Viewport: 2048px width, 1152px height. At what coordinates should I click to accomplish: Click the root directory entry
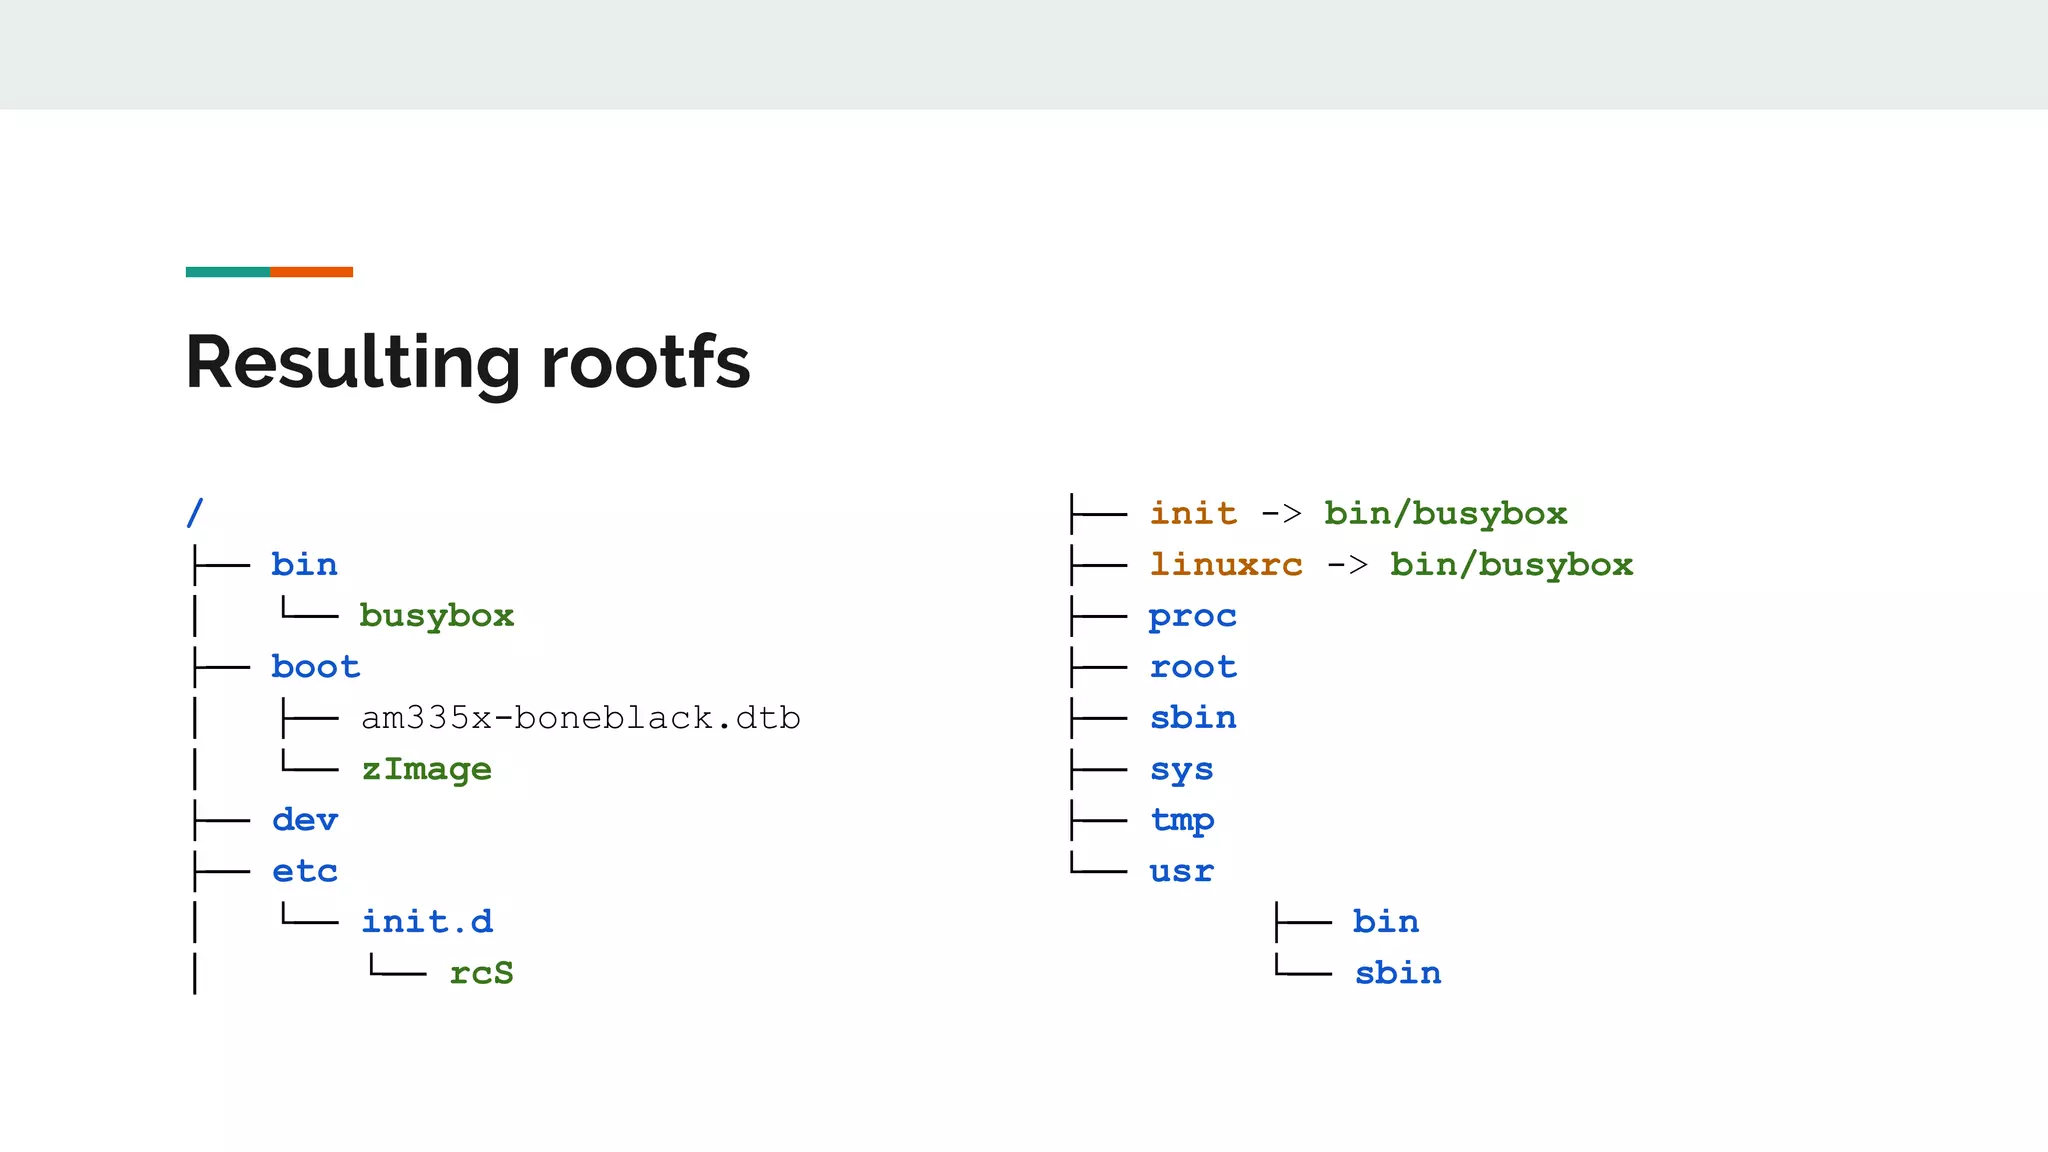coord(1193,667)
